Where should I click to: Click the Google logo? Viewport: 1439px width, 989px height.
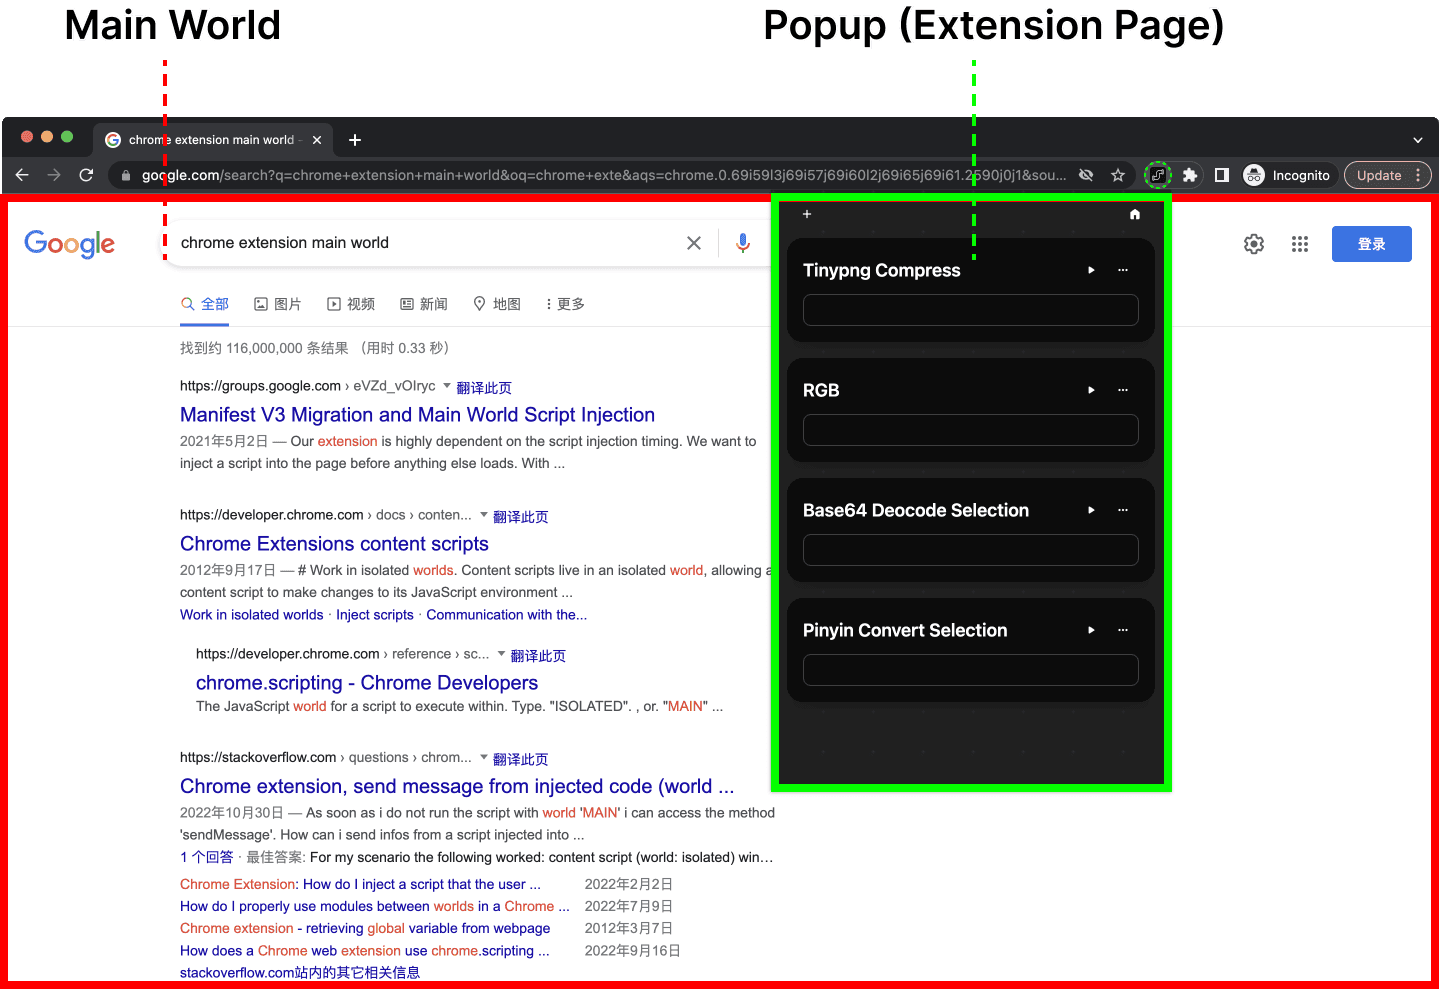tap(70, 244)
